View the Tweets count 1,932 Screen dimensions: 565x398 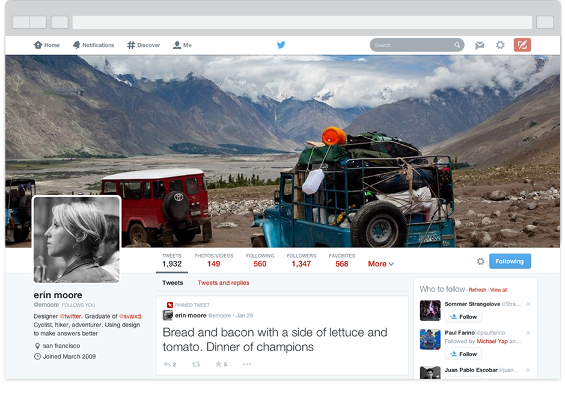(172, 261)
